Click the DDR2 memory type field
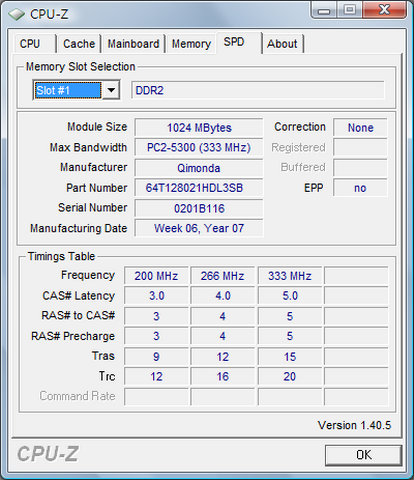The height and width of the screenshot is (480, 414). click(258, 90)
